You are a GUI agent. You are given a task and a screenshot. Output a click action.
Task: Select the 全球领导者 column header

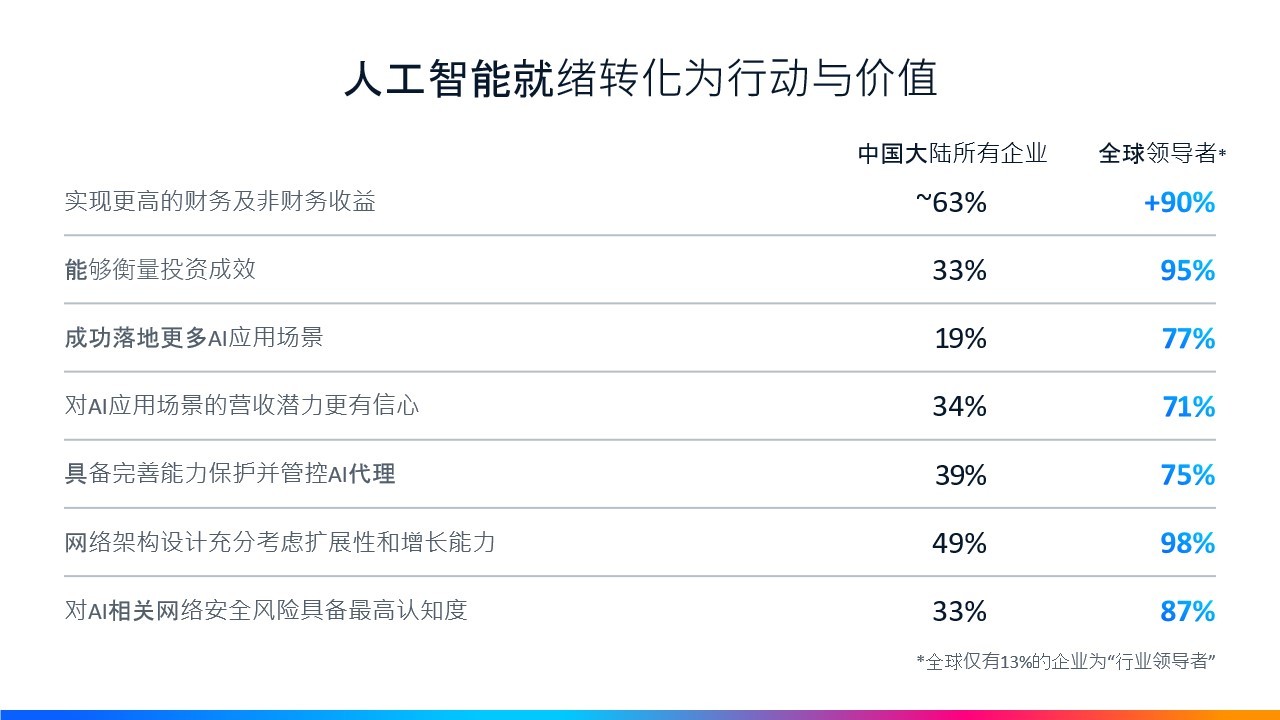(x=1160, y=153)
